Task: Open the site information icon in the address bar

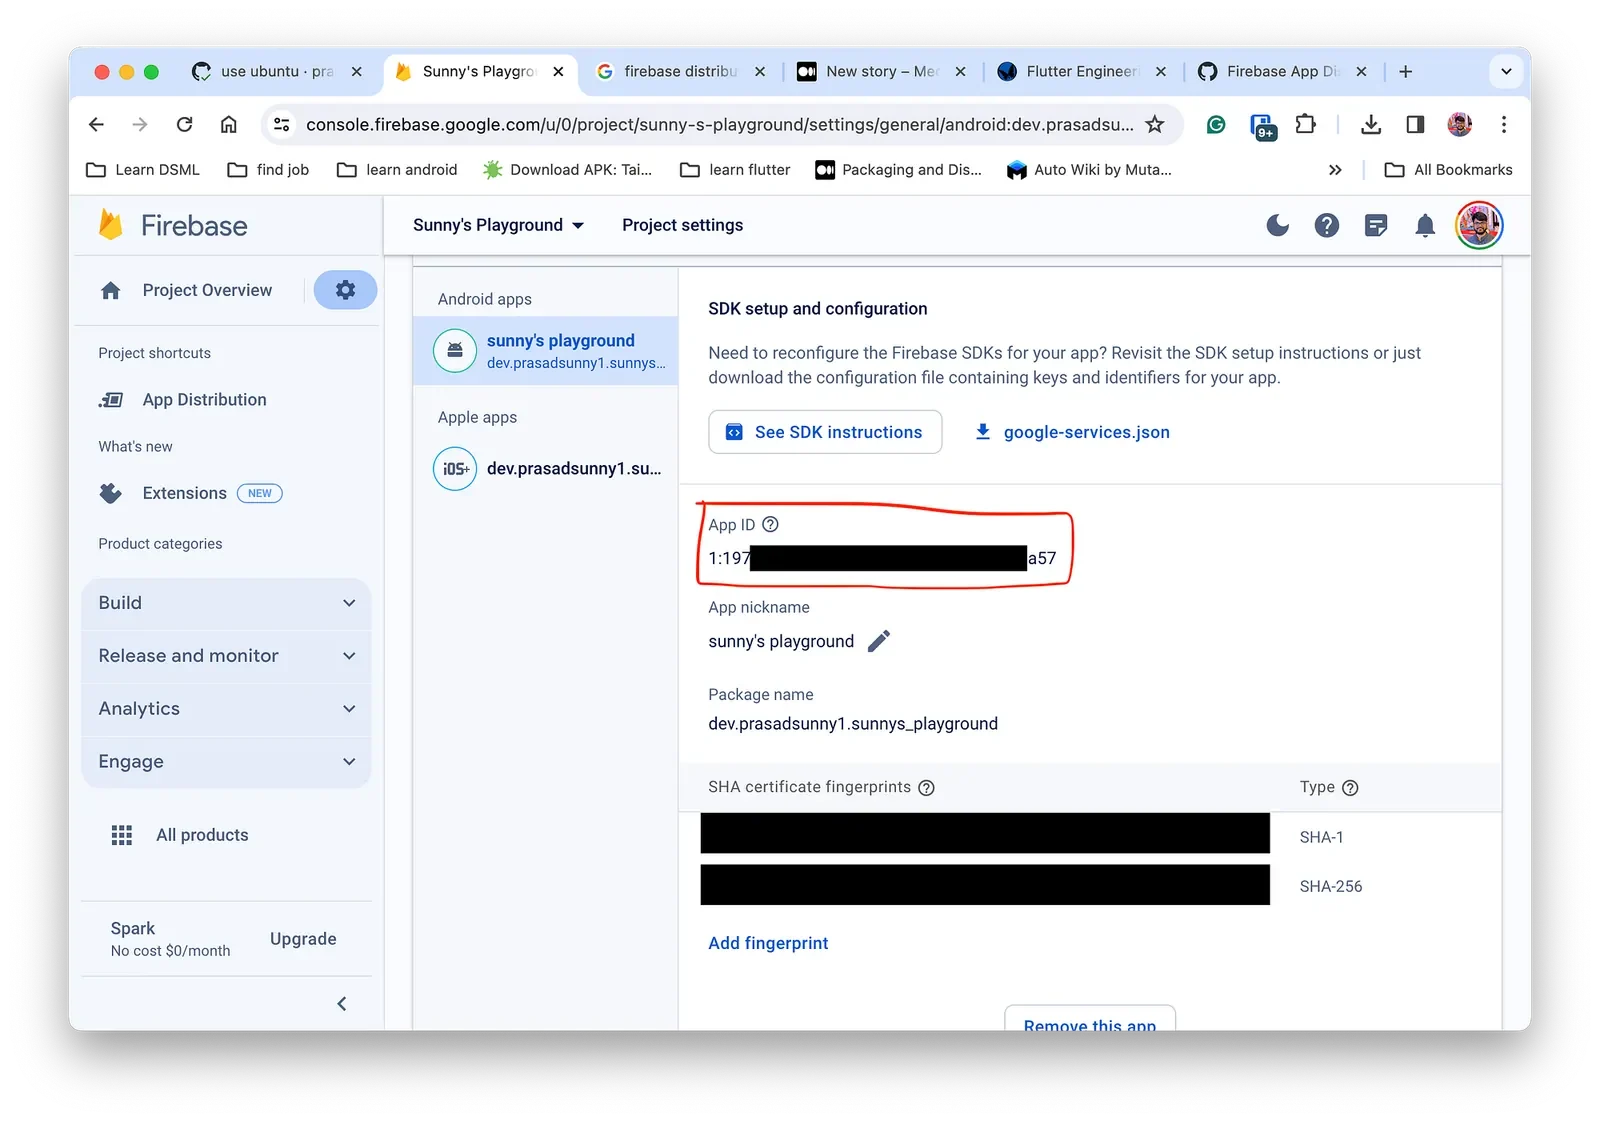Action: tap(282, 124)
